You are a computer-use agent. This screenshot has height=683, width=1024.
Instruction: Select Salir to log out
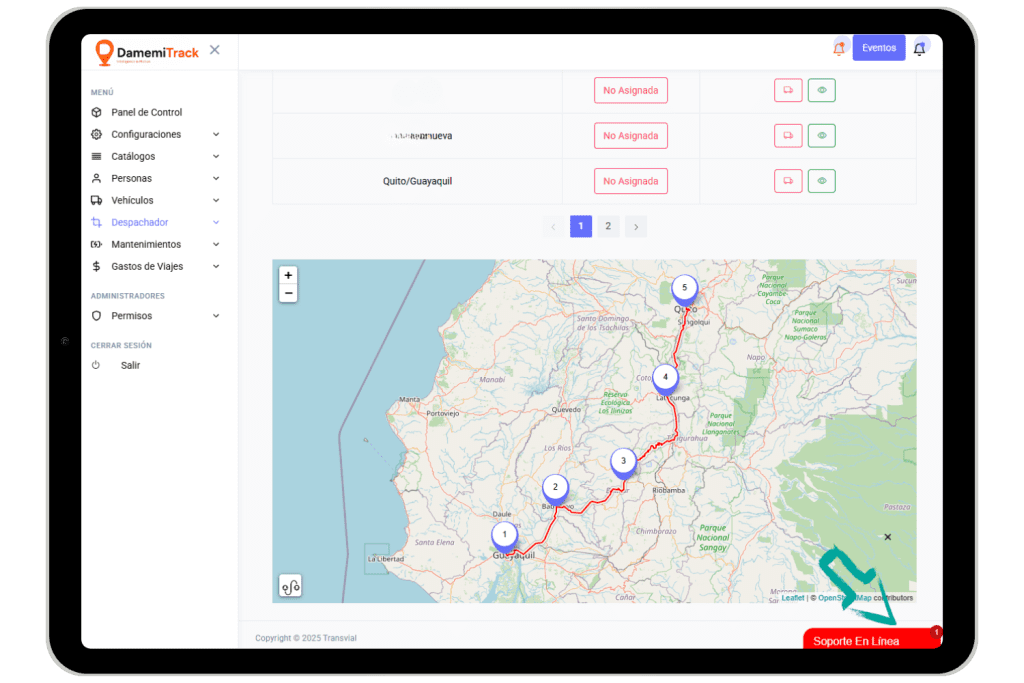click(x=130, y=365)
